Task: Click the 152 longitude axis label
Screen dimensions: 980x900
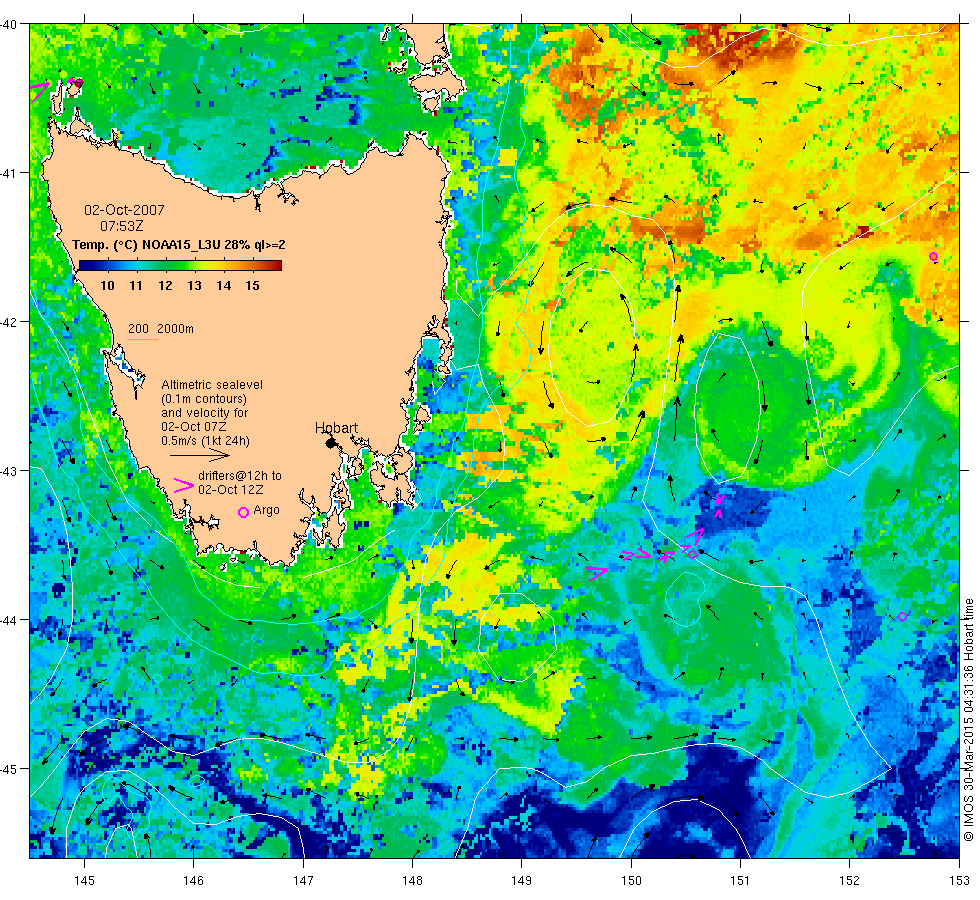Action: pos(849,881)
